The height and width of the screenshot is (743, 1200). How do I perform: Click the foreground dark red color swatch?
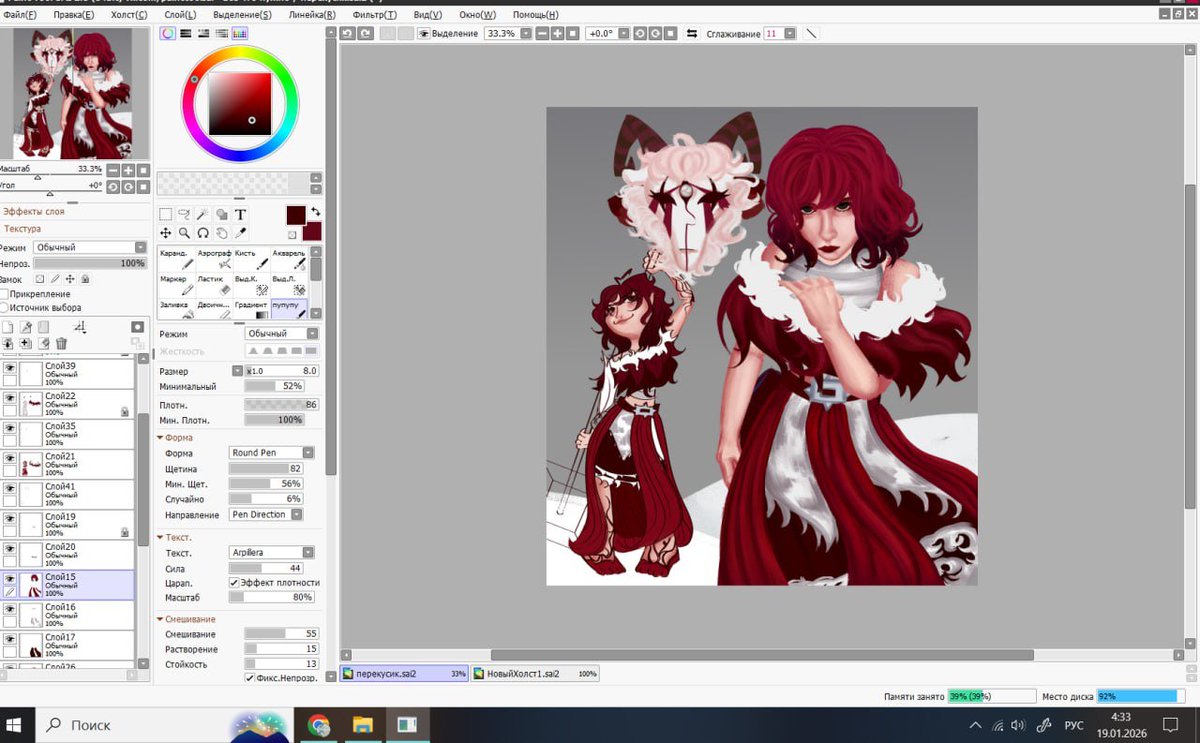click(295, 215)
